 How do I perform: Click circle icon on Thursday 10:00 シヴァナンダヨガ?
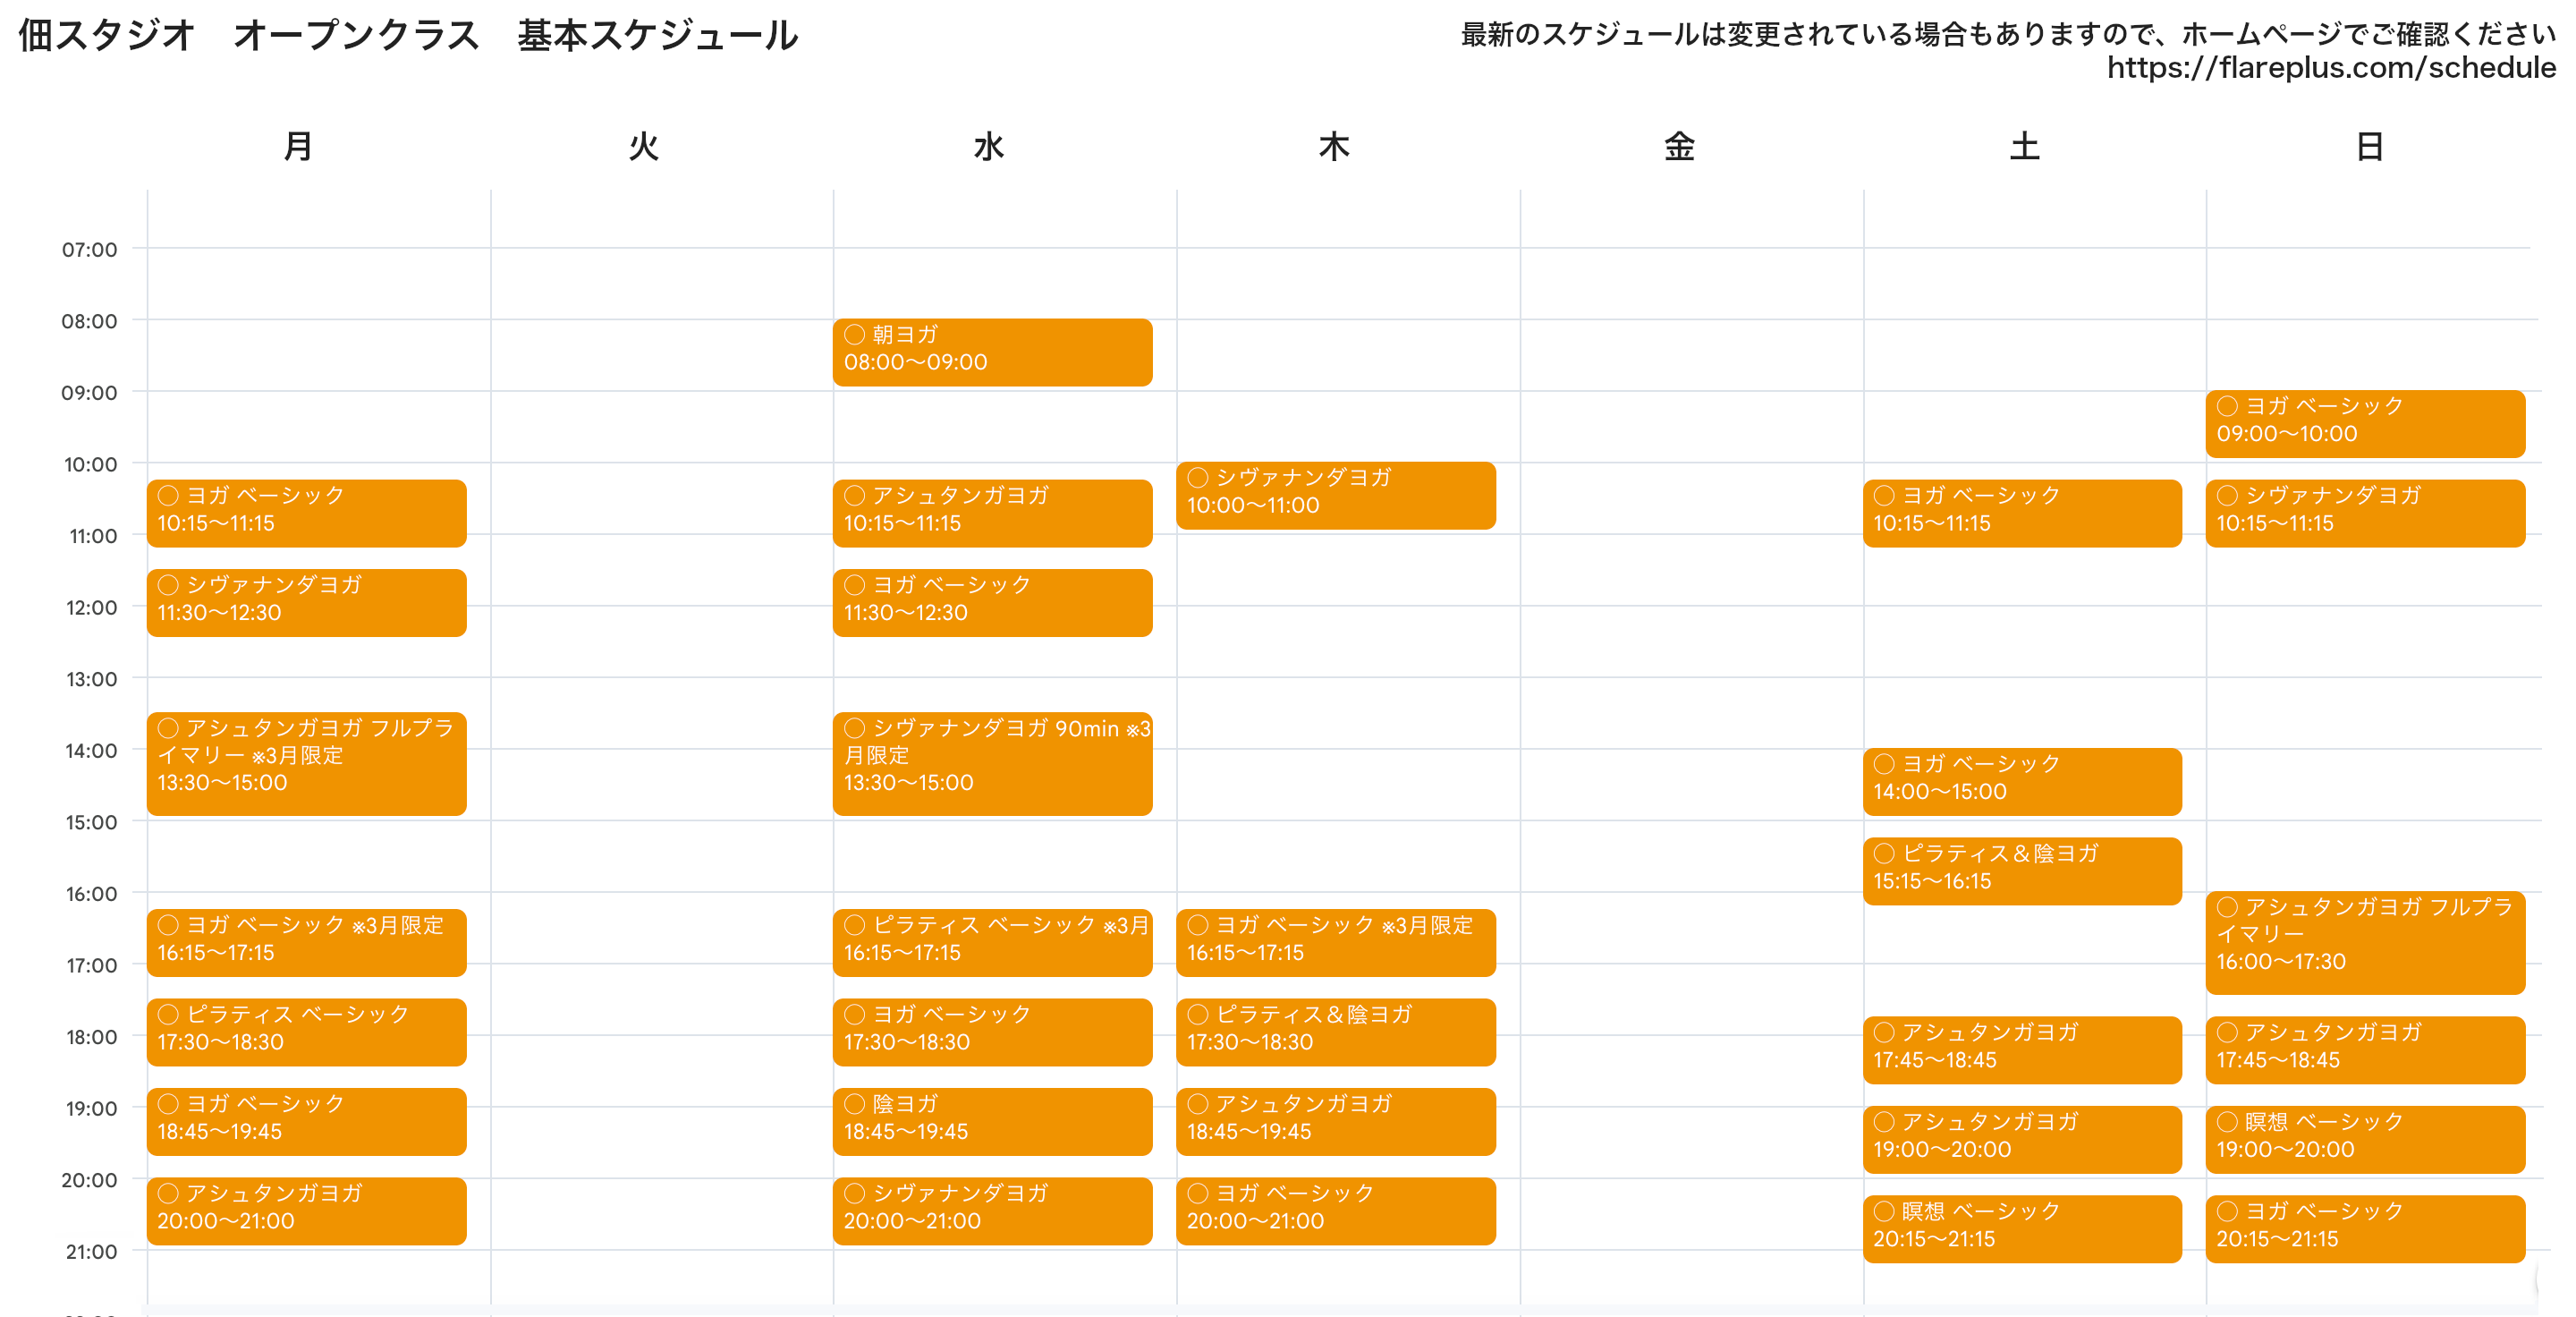click(1197, 477)
